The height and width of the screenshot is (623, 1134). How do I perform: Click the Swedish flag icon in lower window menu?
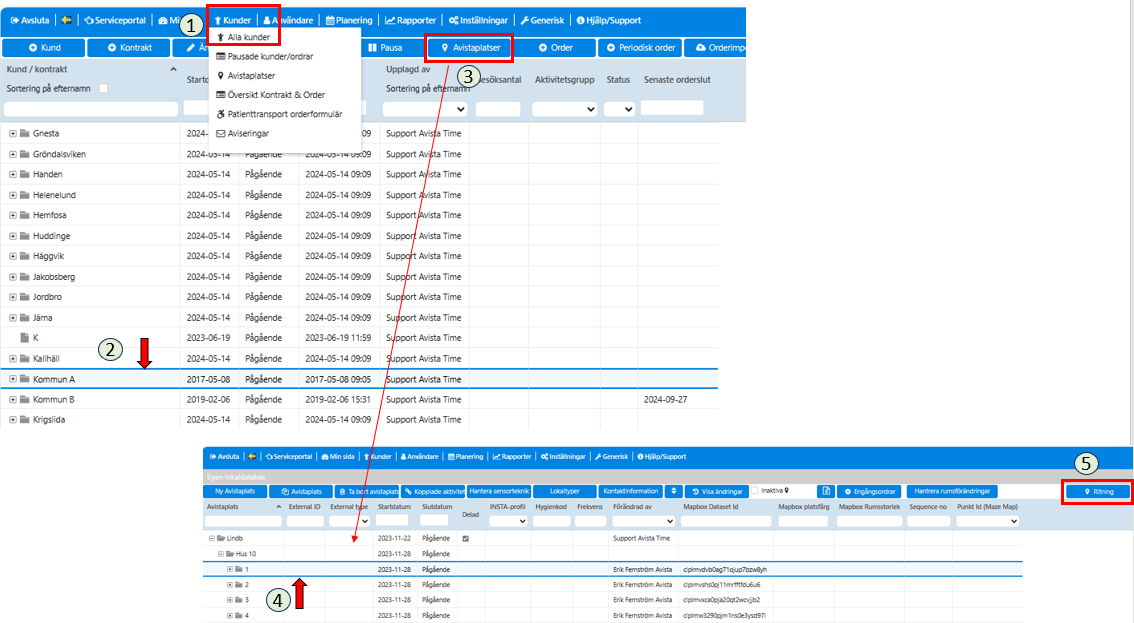(252, 457)
